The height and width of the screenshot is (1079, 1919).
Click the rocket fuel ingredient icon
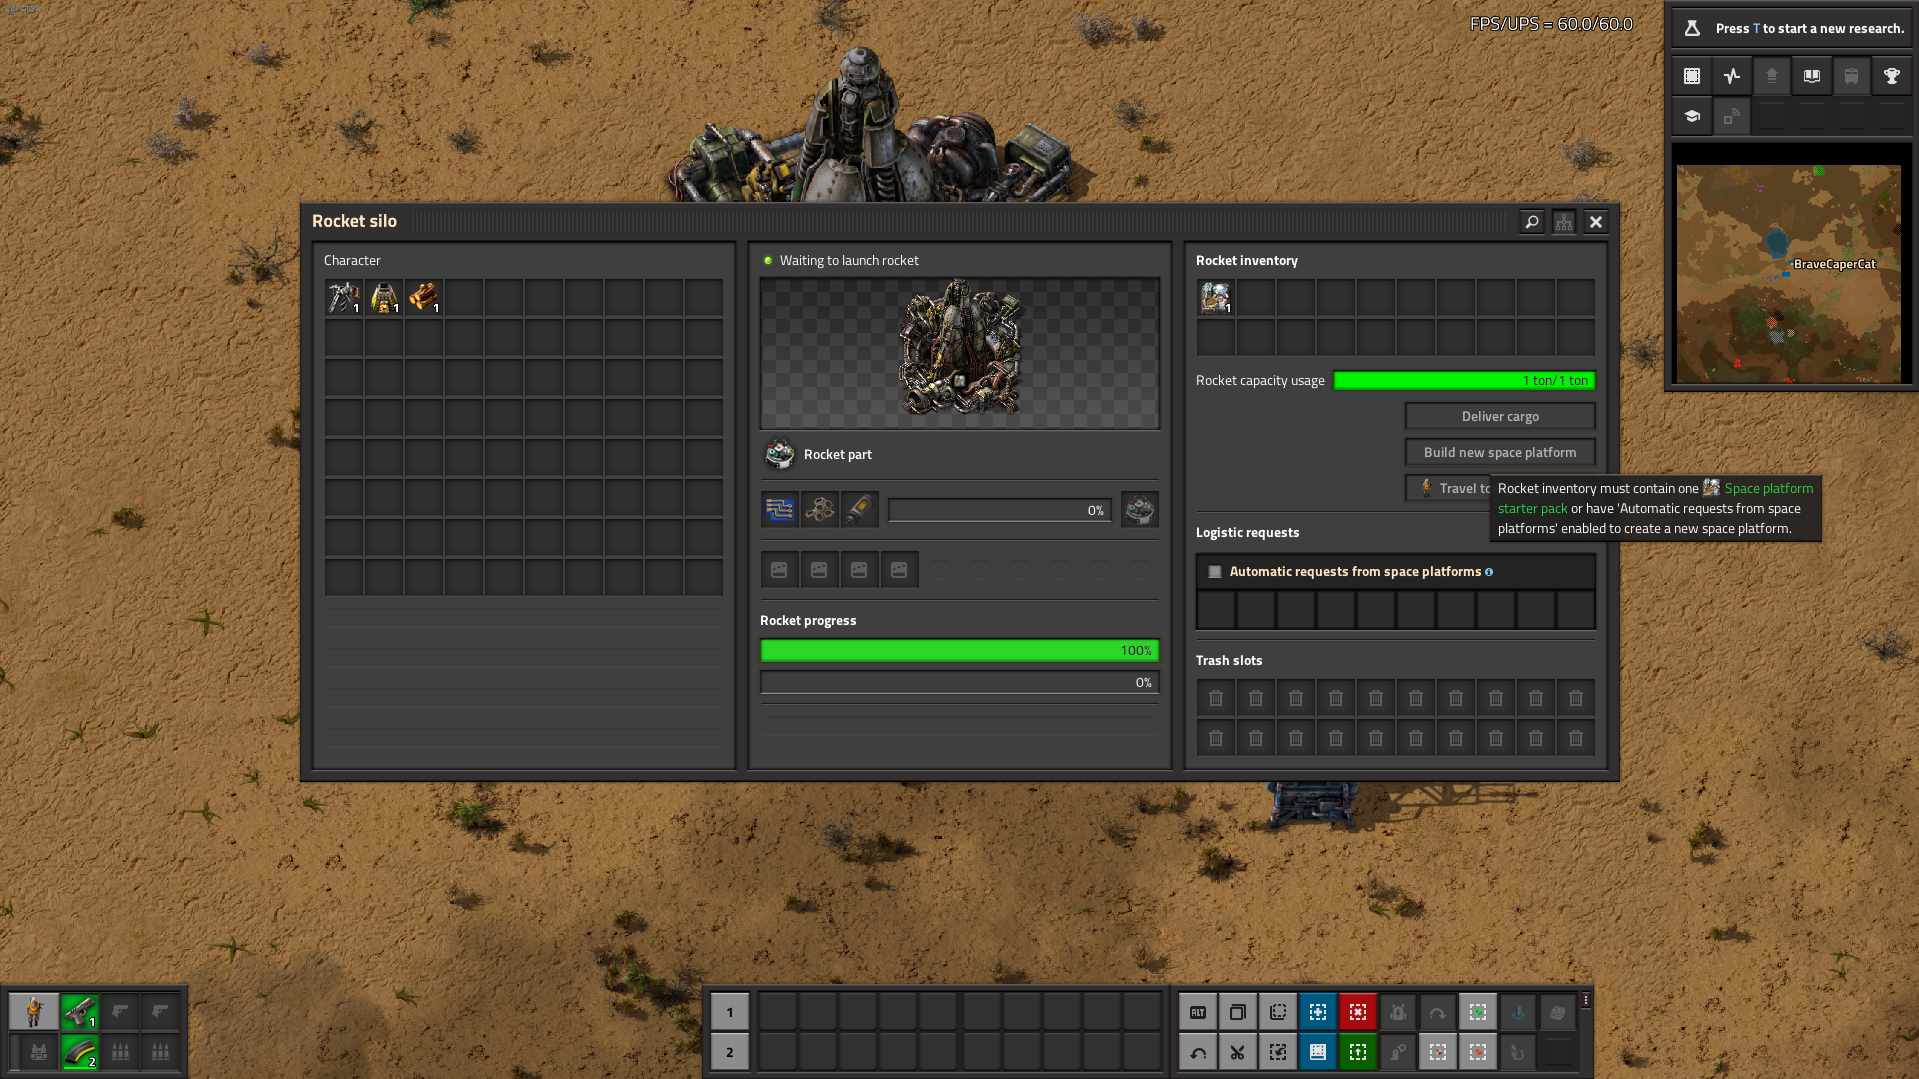coord(860,510)
